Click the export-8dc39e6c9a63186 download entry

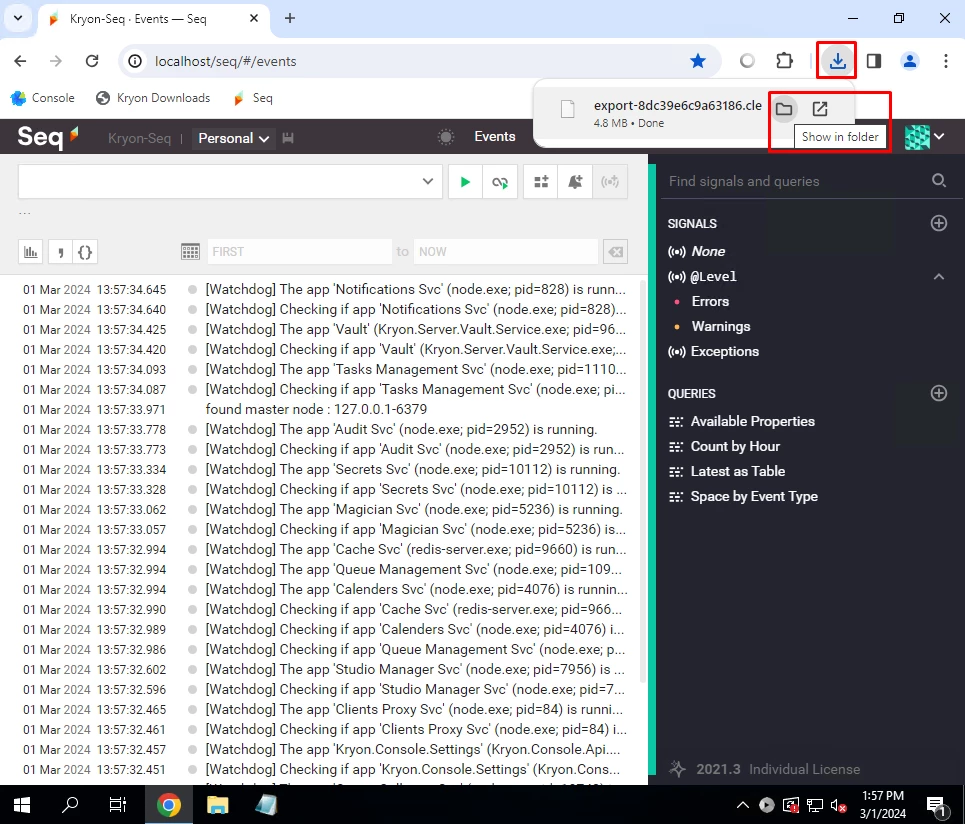pos(677,106)
